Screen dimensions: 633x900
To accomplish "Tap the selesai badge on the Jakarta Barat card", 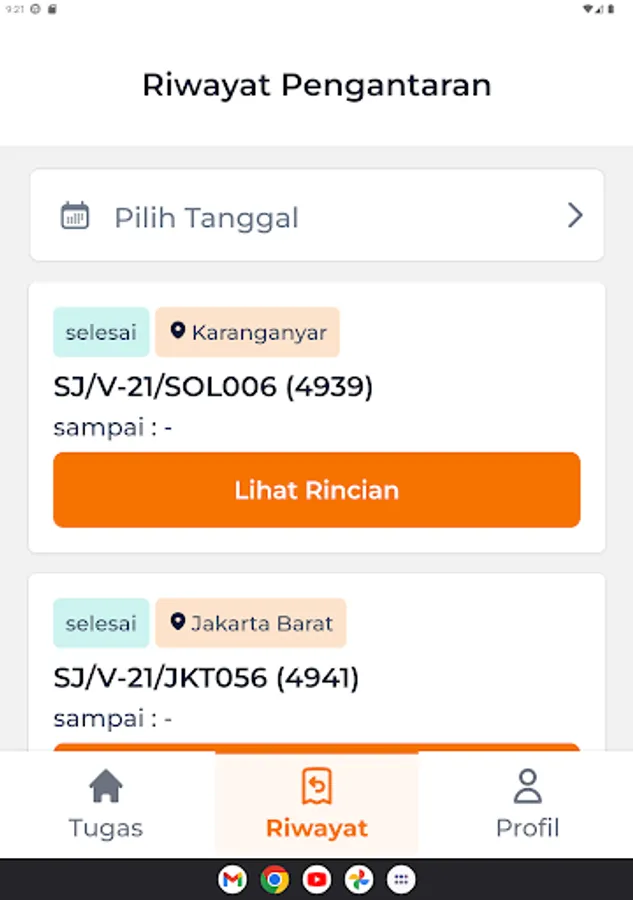I will pos(101,623).
